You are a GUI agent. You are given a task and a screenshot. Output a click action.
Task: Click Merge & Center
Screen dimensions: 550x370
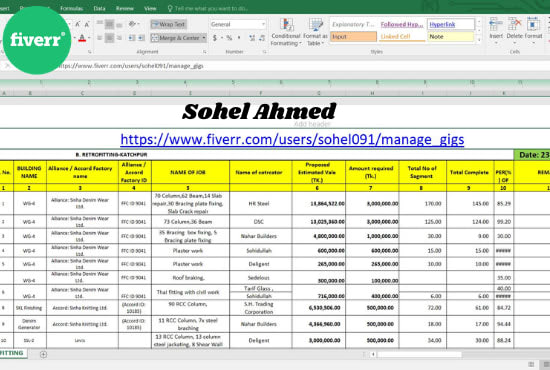[176, 38]
